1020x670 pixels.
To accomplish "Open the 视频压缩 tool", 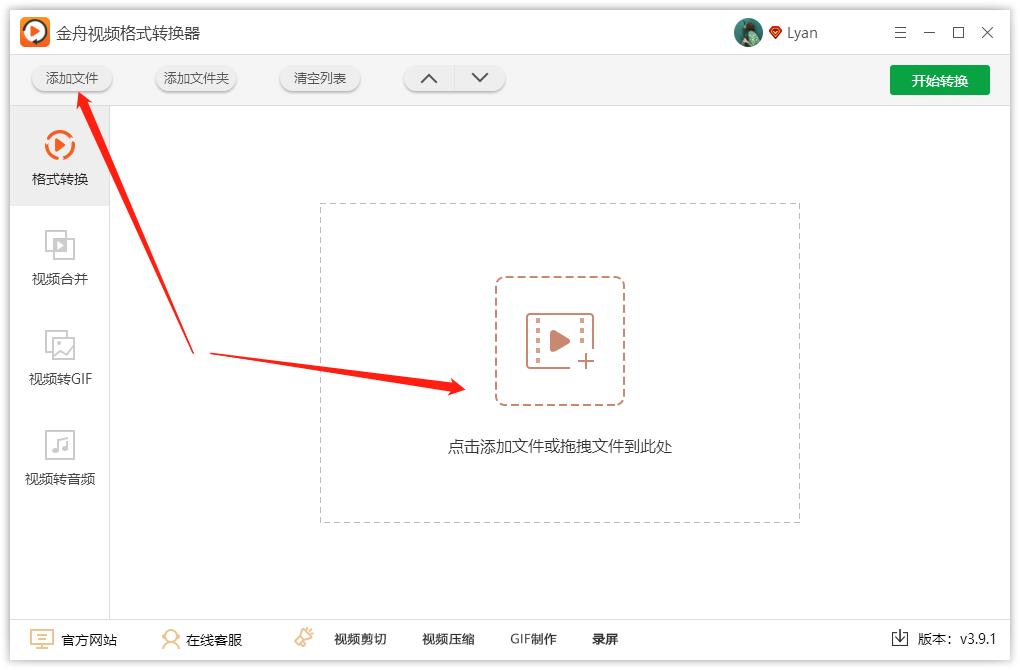I will pos(448,638).
